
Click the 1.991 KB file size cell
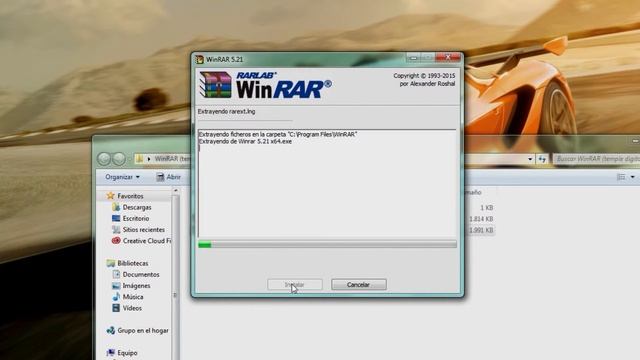tap(481, 230)
